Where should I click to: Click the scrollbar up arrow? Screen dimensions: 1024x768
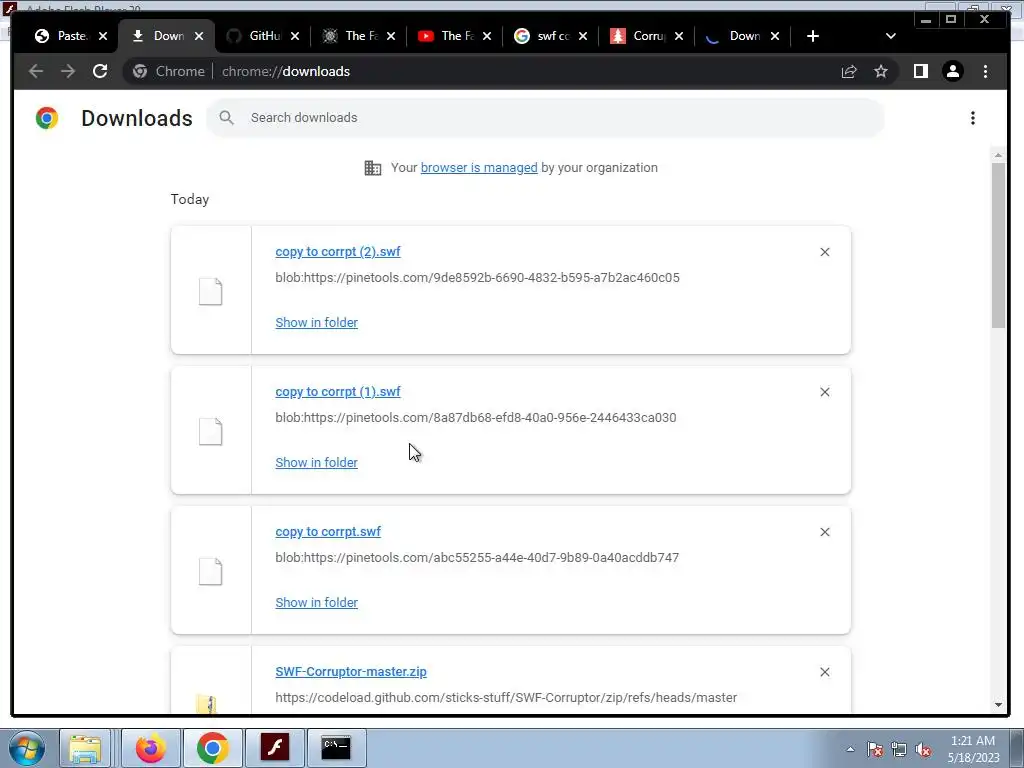[x=998, y=155]
